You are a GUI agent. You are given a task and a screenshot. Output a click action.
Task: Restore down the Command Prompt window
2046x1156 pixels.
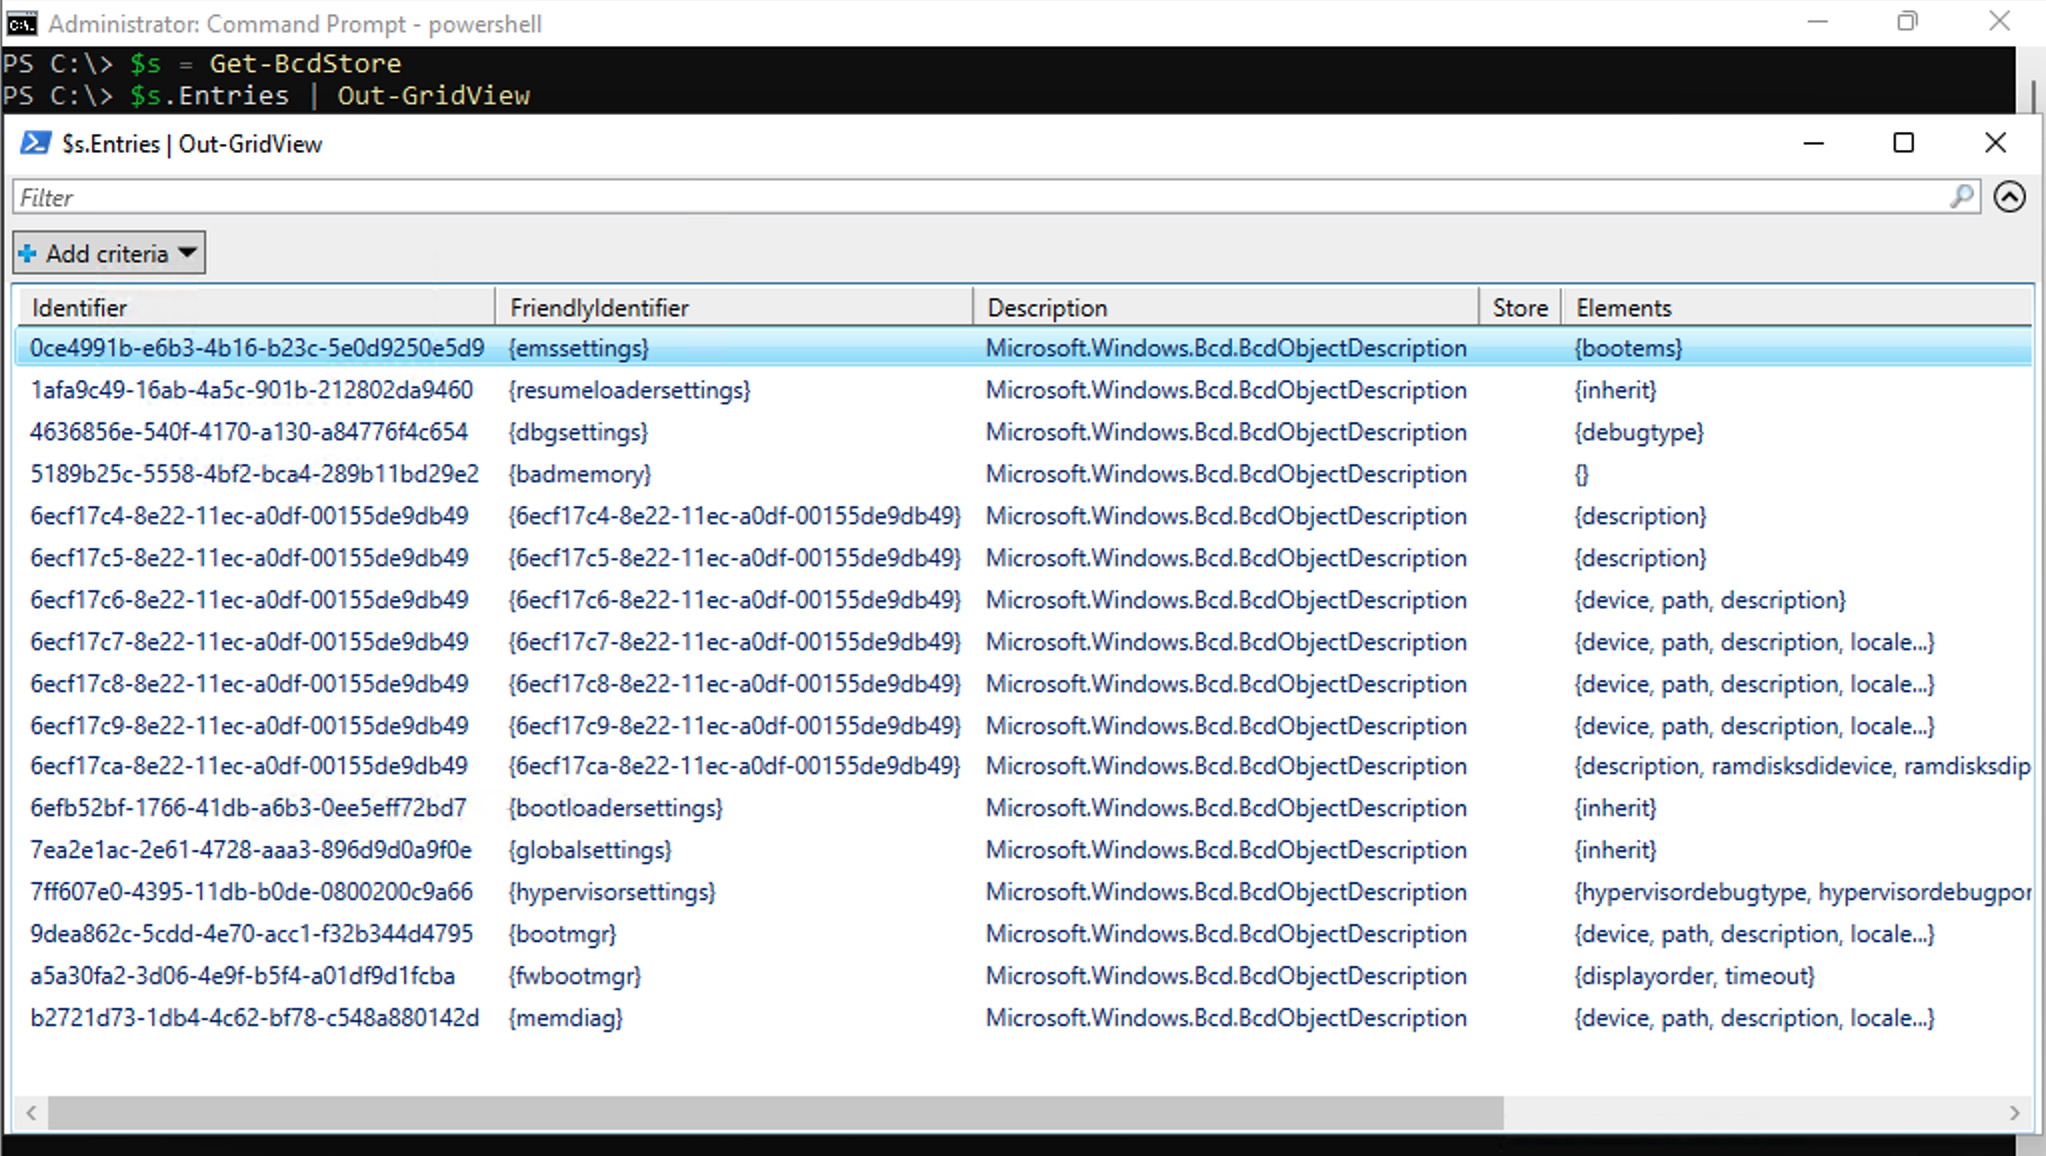coord(1907,22)
